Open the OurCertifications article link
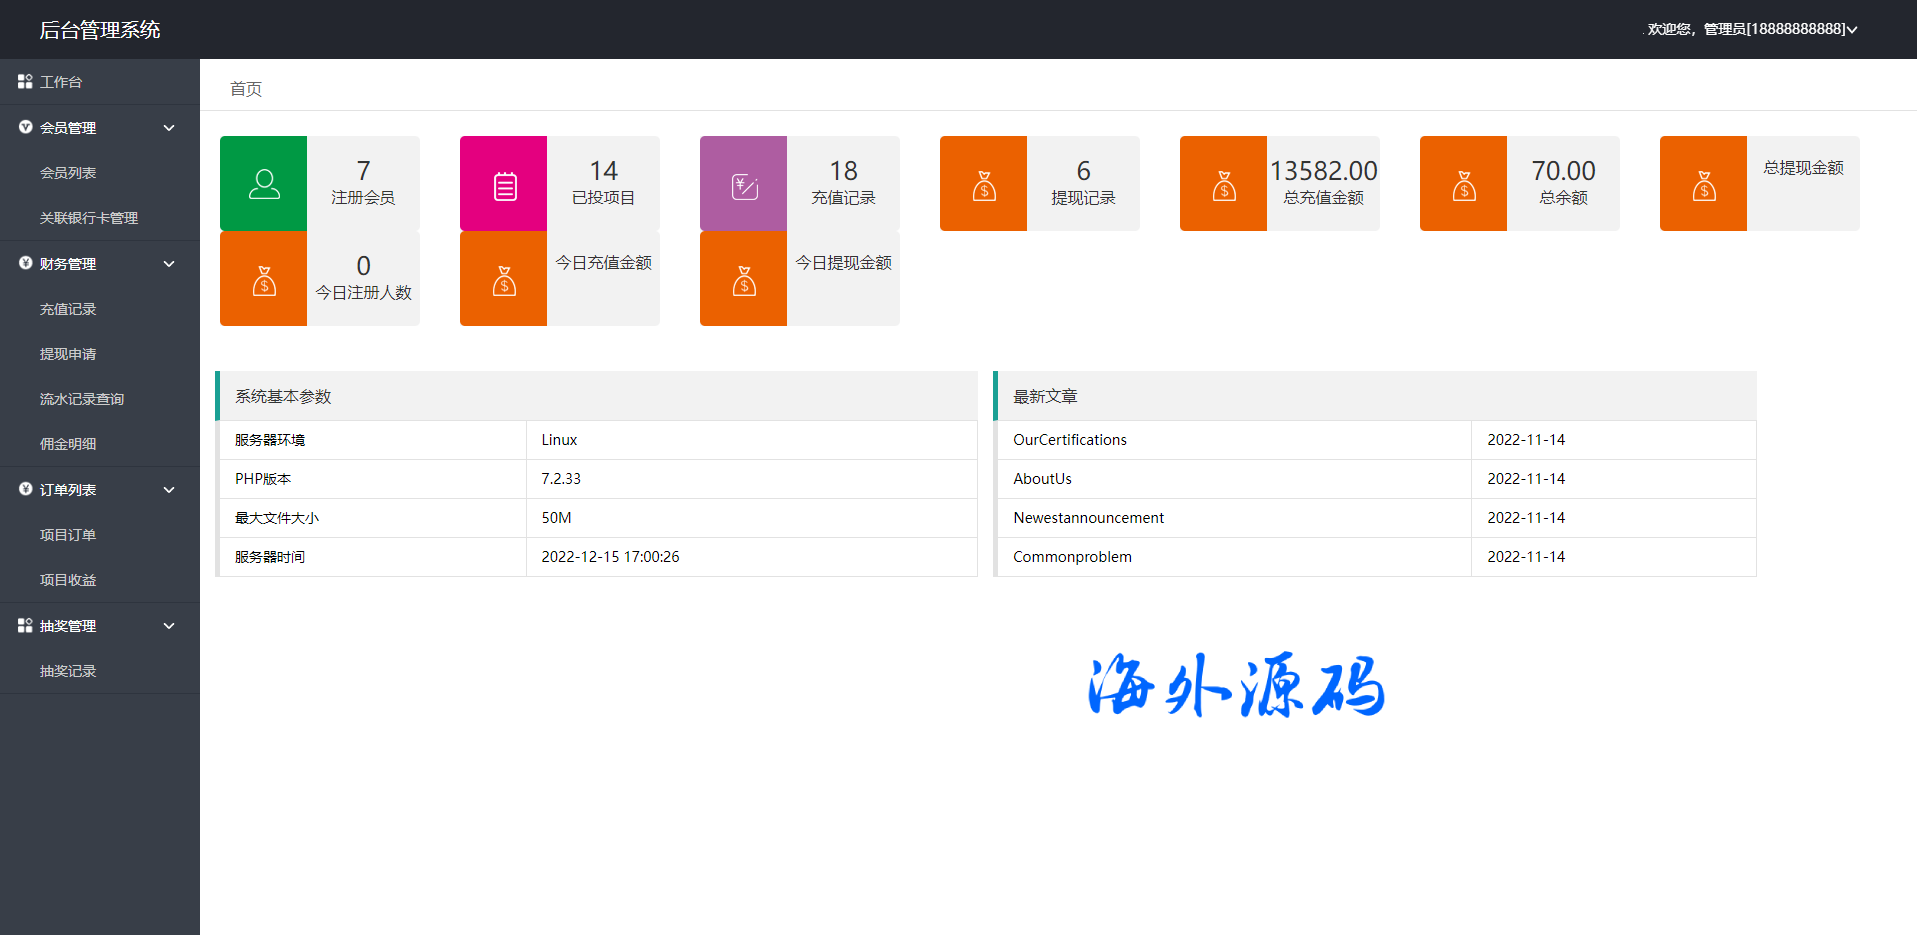The image size is (1917, 935). [1069, 440]
